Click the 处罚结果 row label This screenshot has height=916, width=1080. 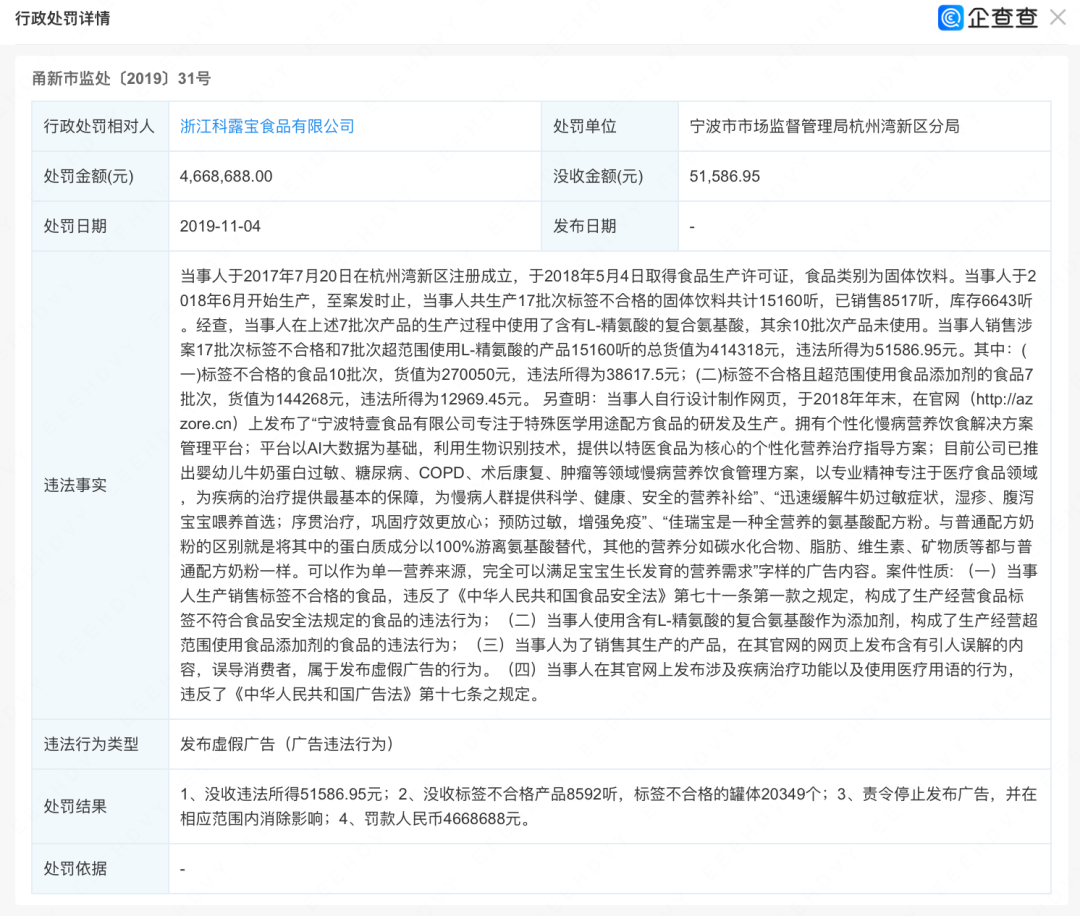75,806
